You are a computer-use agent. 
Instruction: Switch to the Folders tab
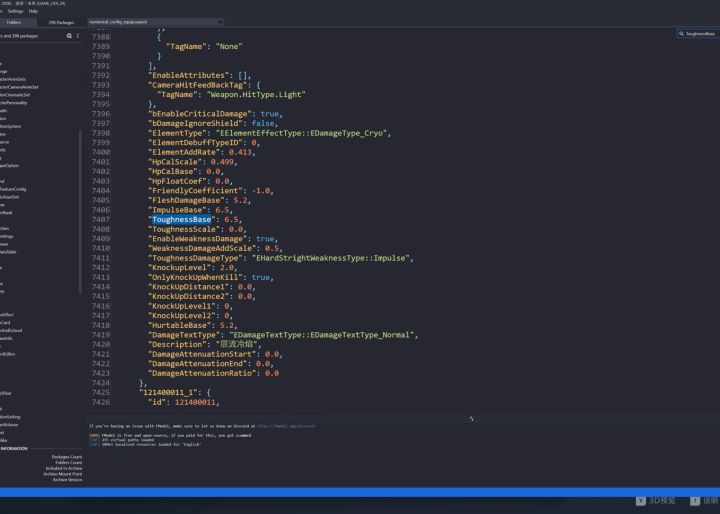tap(14, 21)
